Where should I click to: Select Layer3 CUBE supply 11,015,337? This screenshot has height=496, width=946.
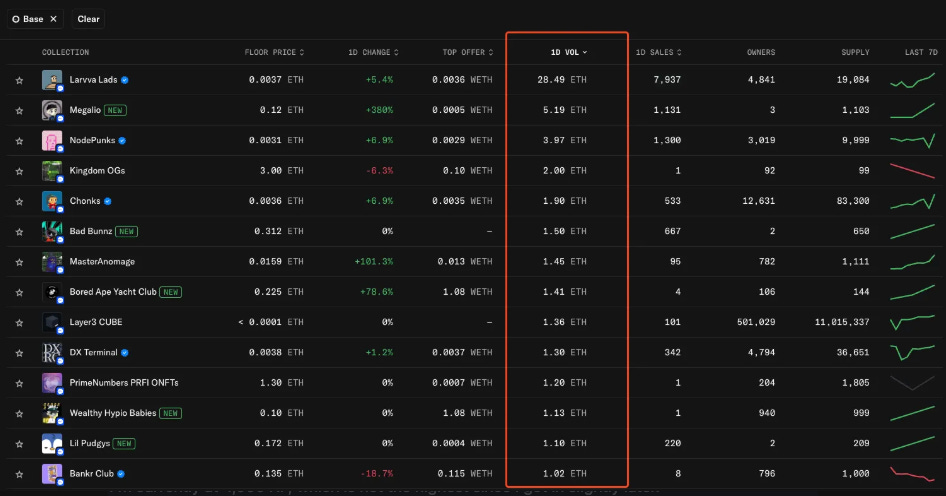(x=842, y=322)
